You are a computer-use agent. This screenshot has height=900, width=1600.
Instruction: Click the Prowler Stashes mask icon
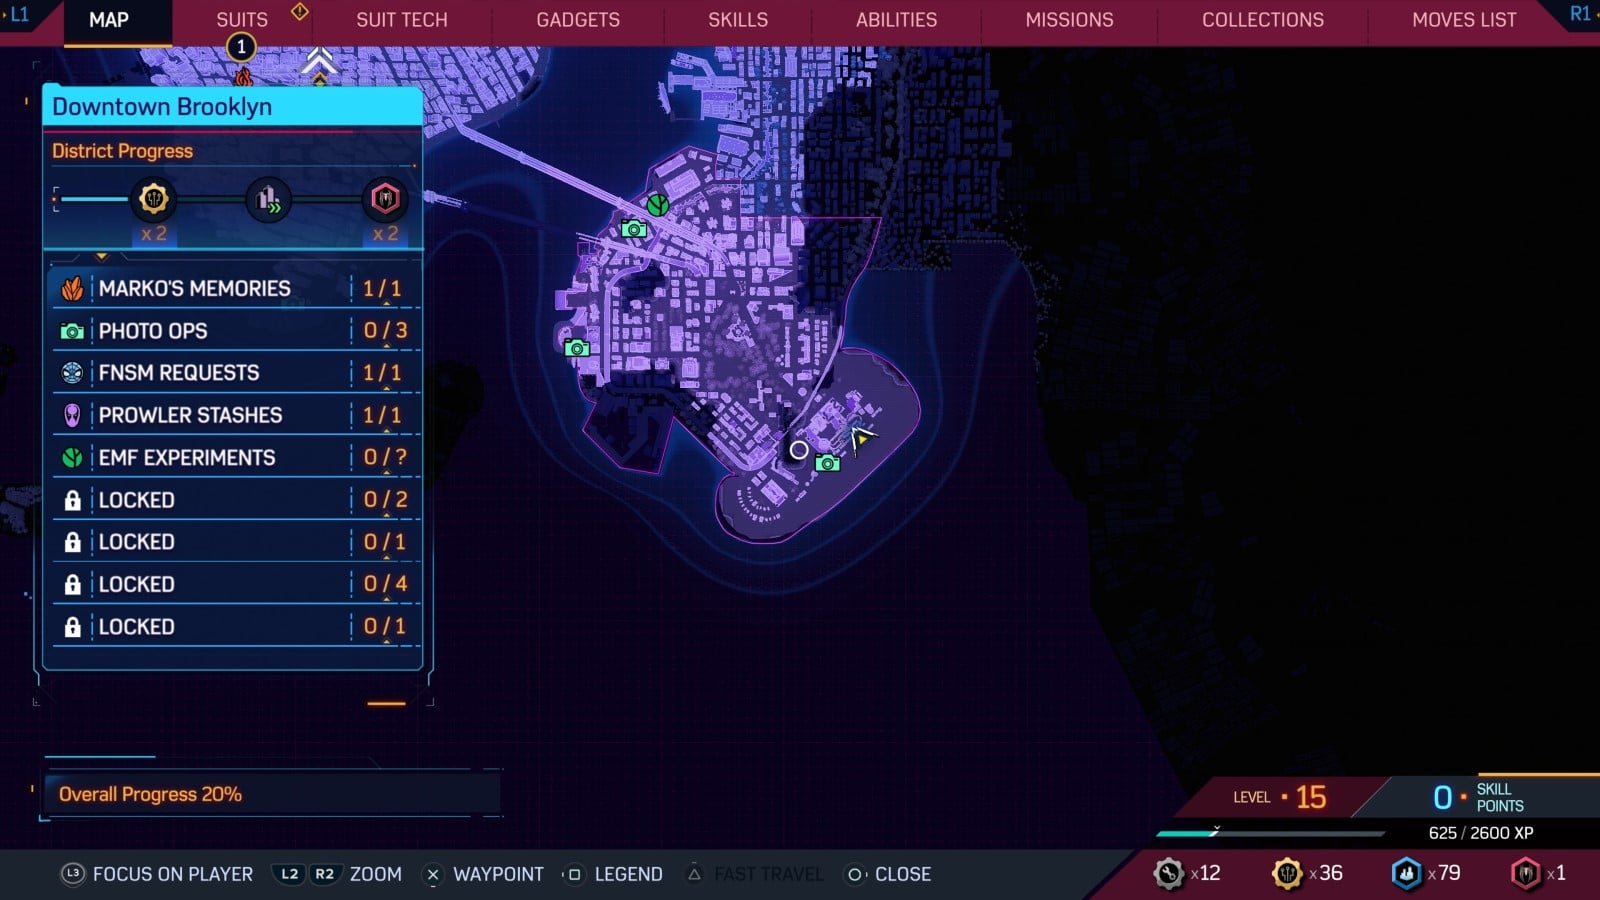[x=72, y=415]
